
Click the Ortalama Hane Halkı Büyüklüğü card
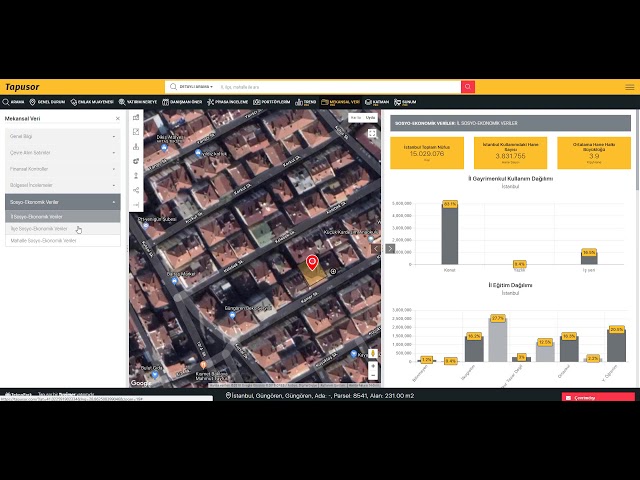[x=594, y=153]
